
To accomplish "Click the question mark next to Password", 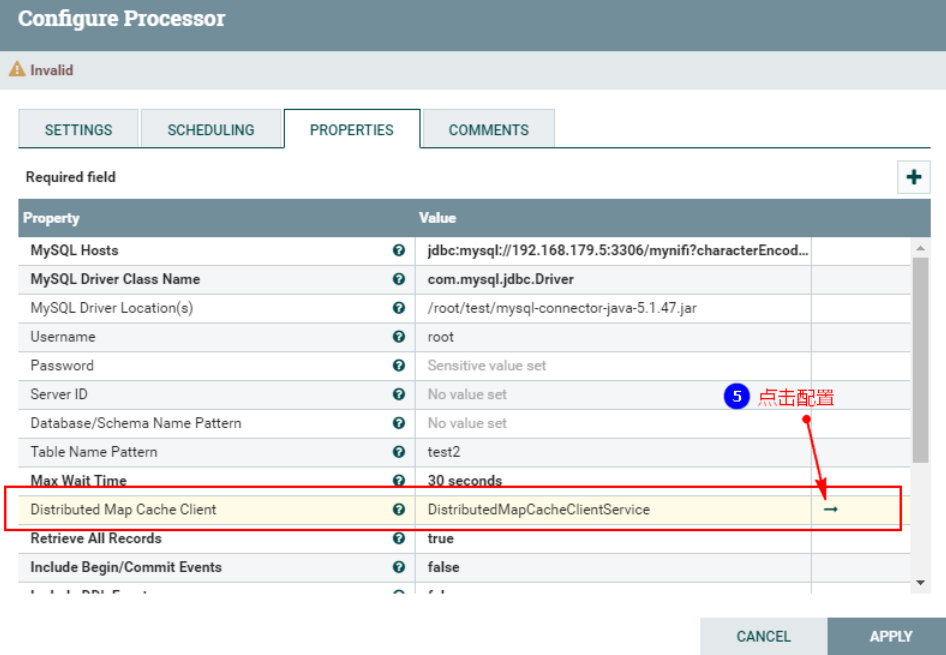I will (398, 365).
